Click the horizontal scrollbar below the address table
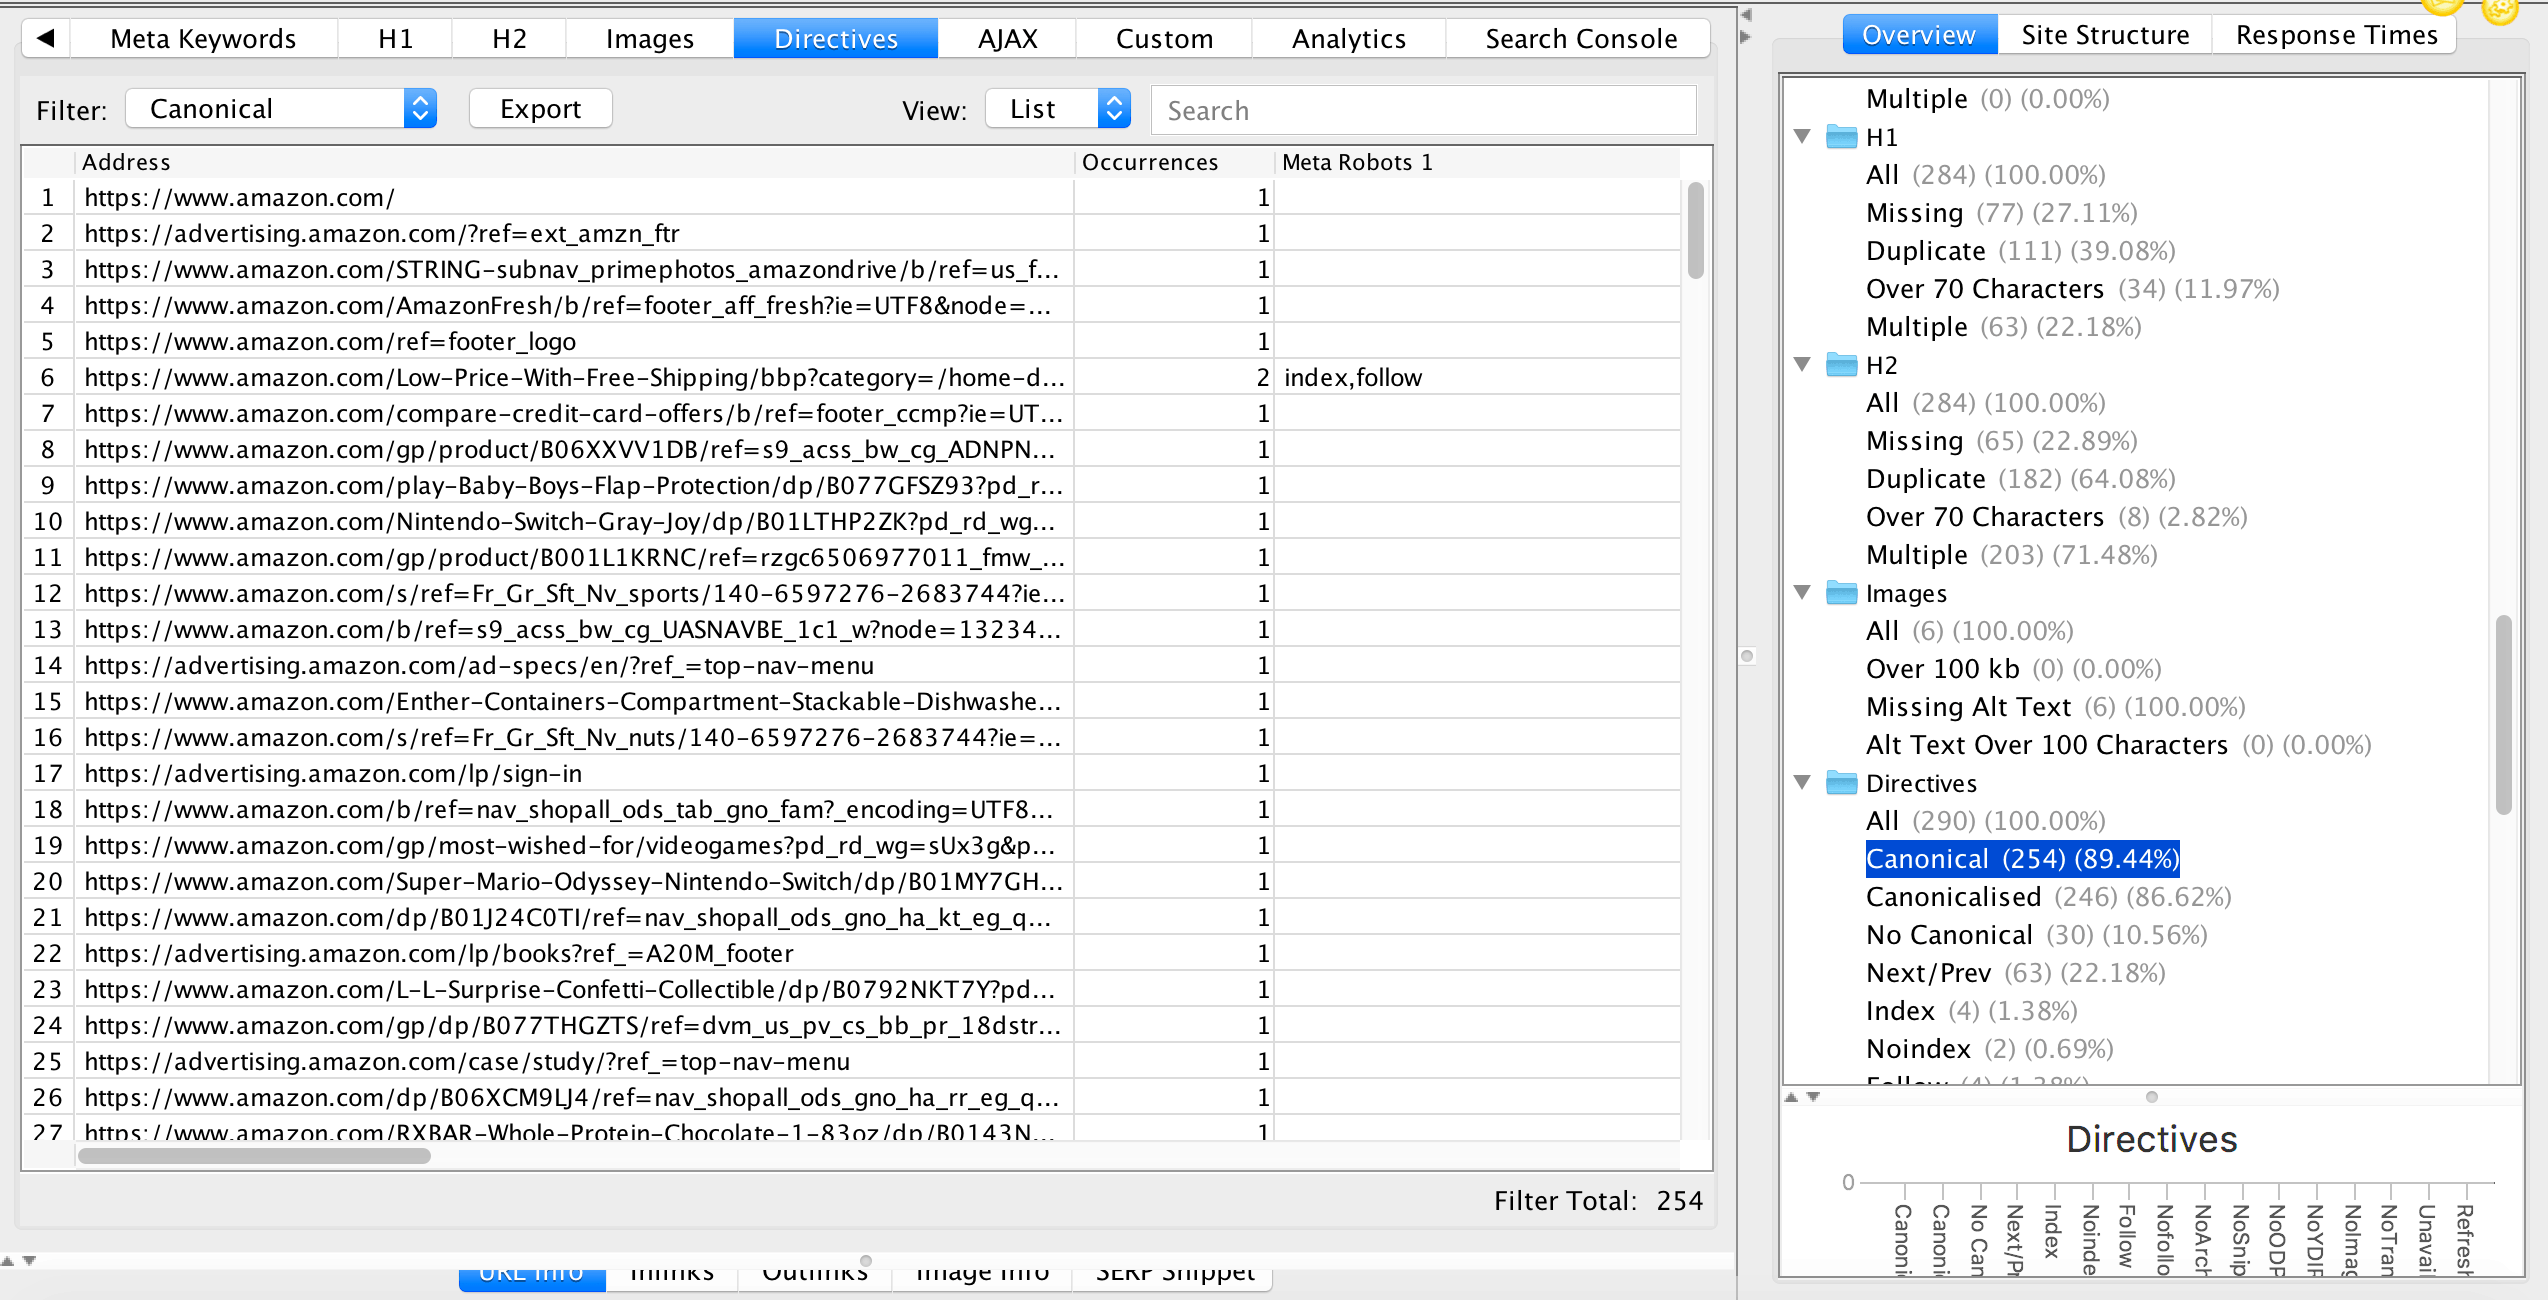This screenshot has height=1300, width=2548. pyautogui.click(x=254, y=1156)
